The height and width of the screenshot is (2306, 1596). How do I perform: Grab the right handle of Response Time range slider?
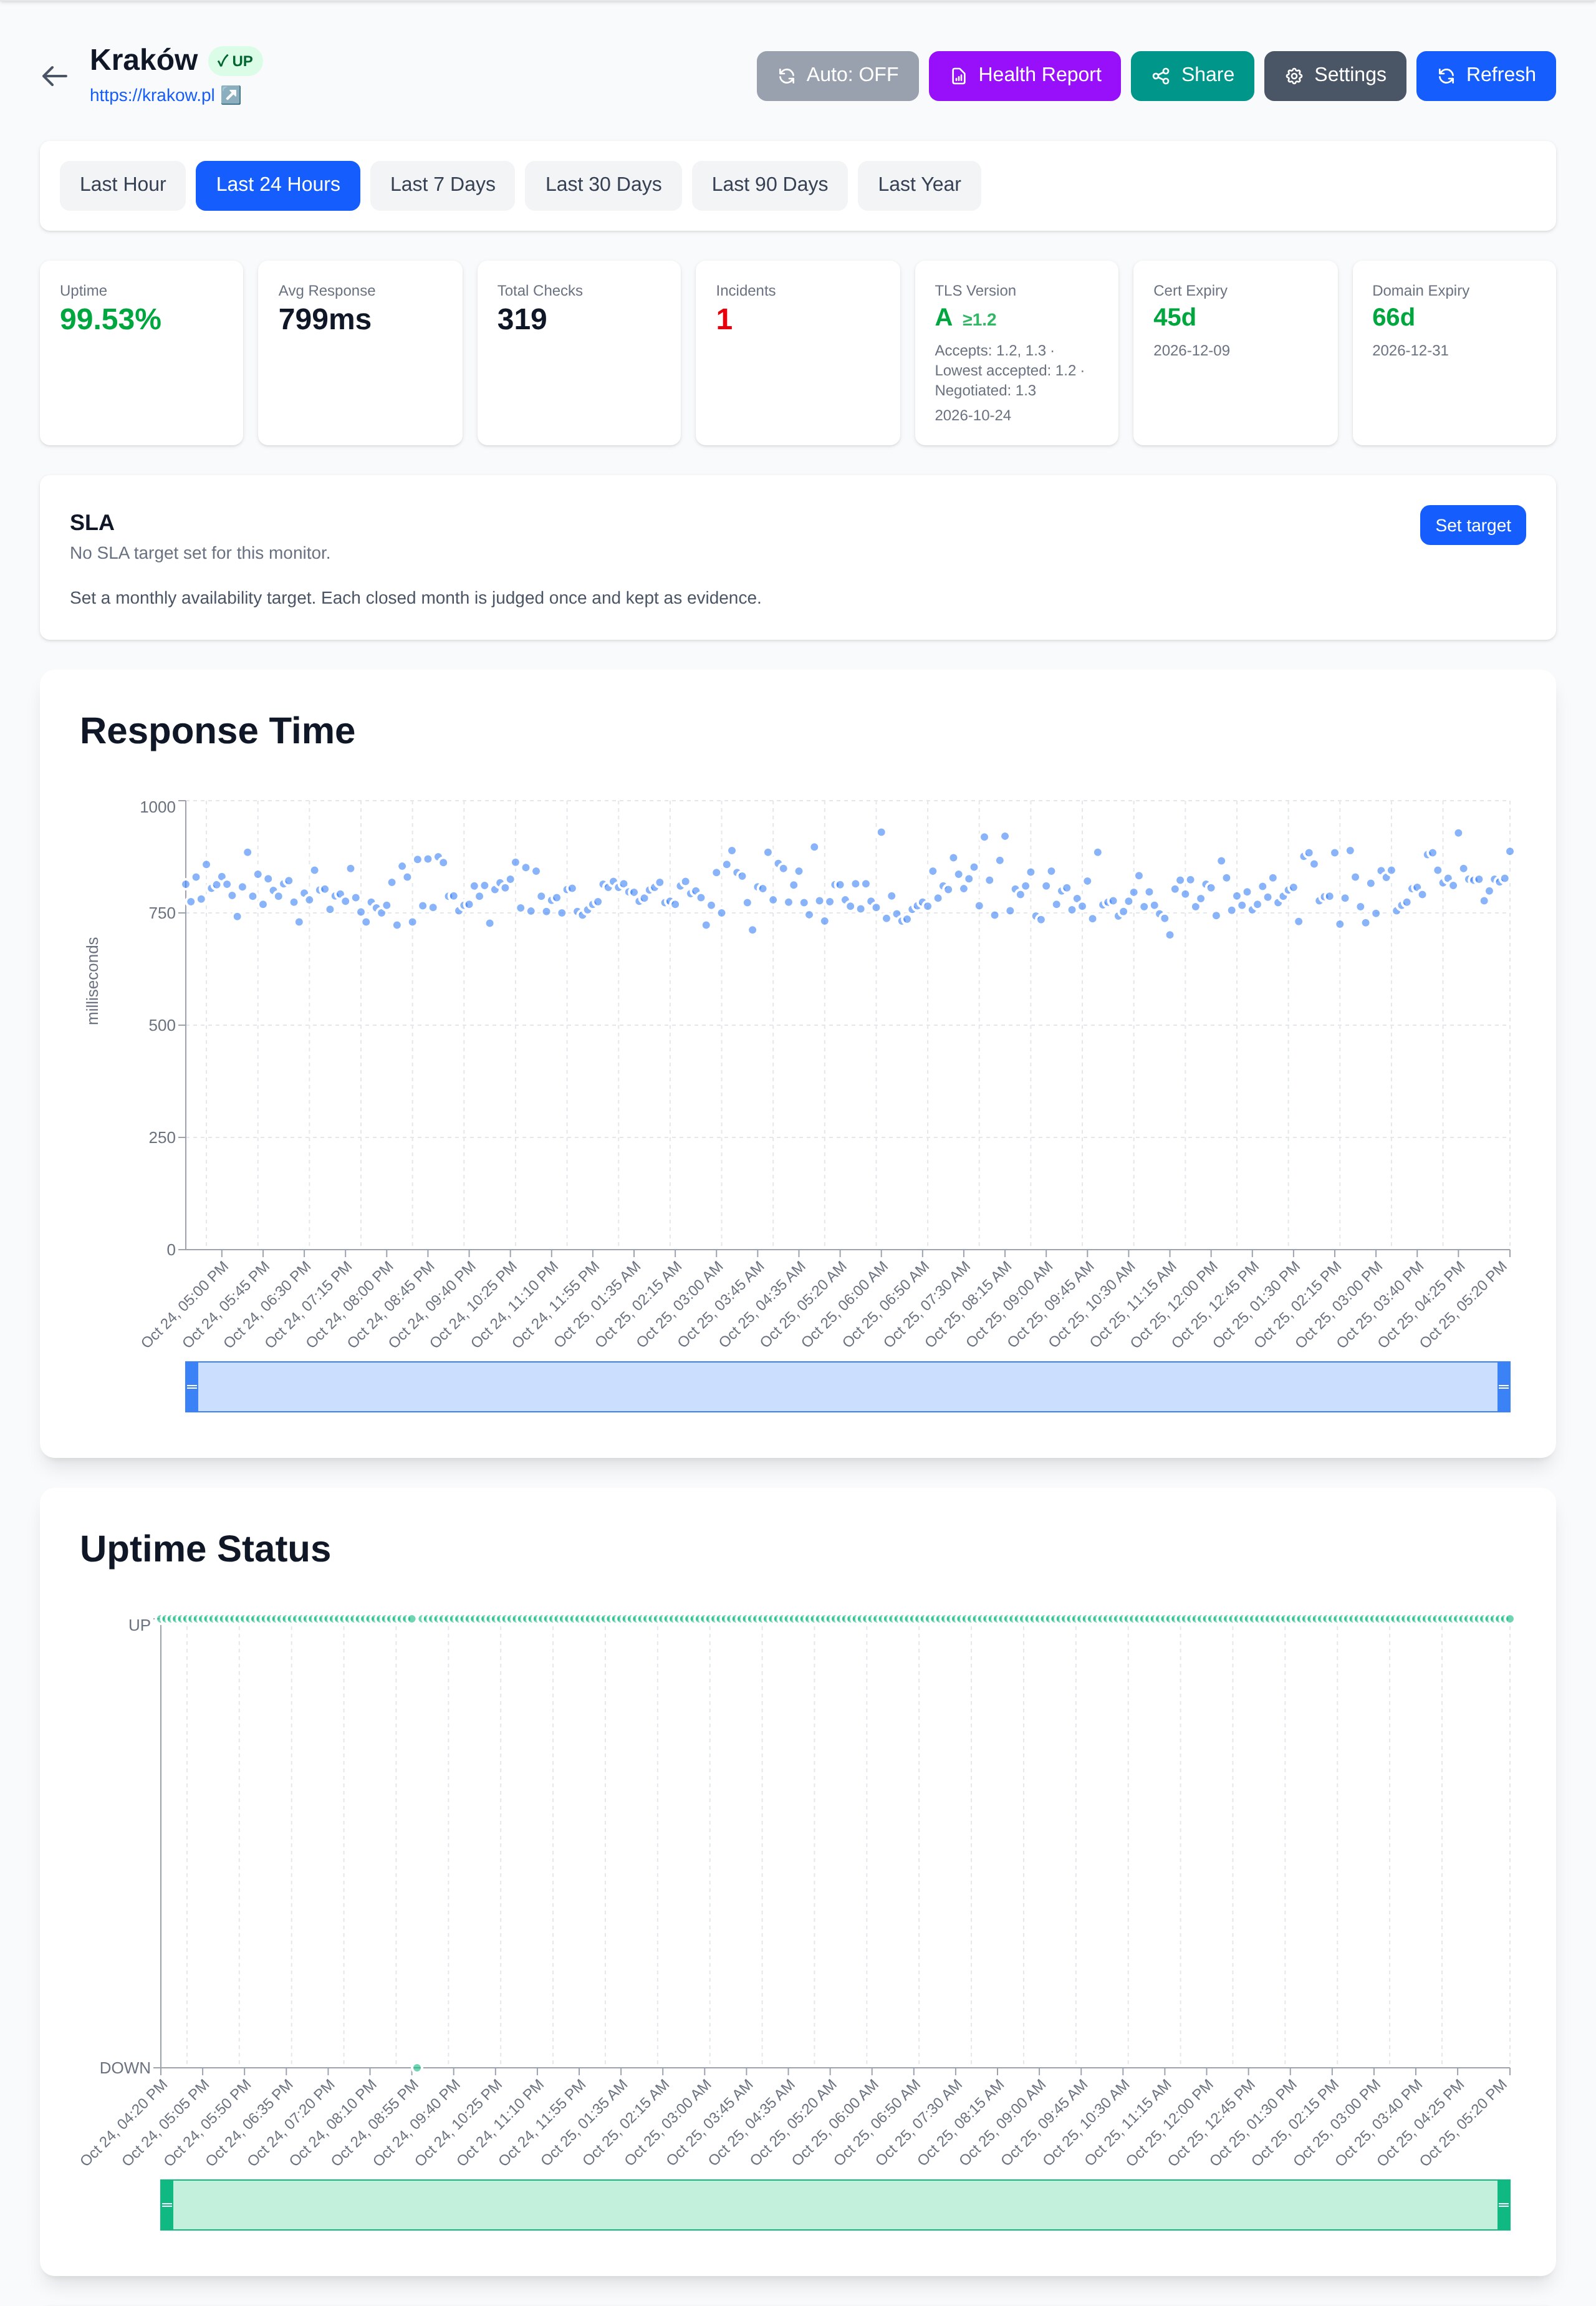pos(1503,1387)
